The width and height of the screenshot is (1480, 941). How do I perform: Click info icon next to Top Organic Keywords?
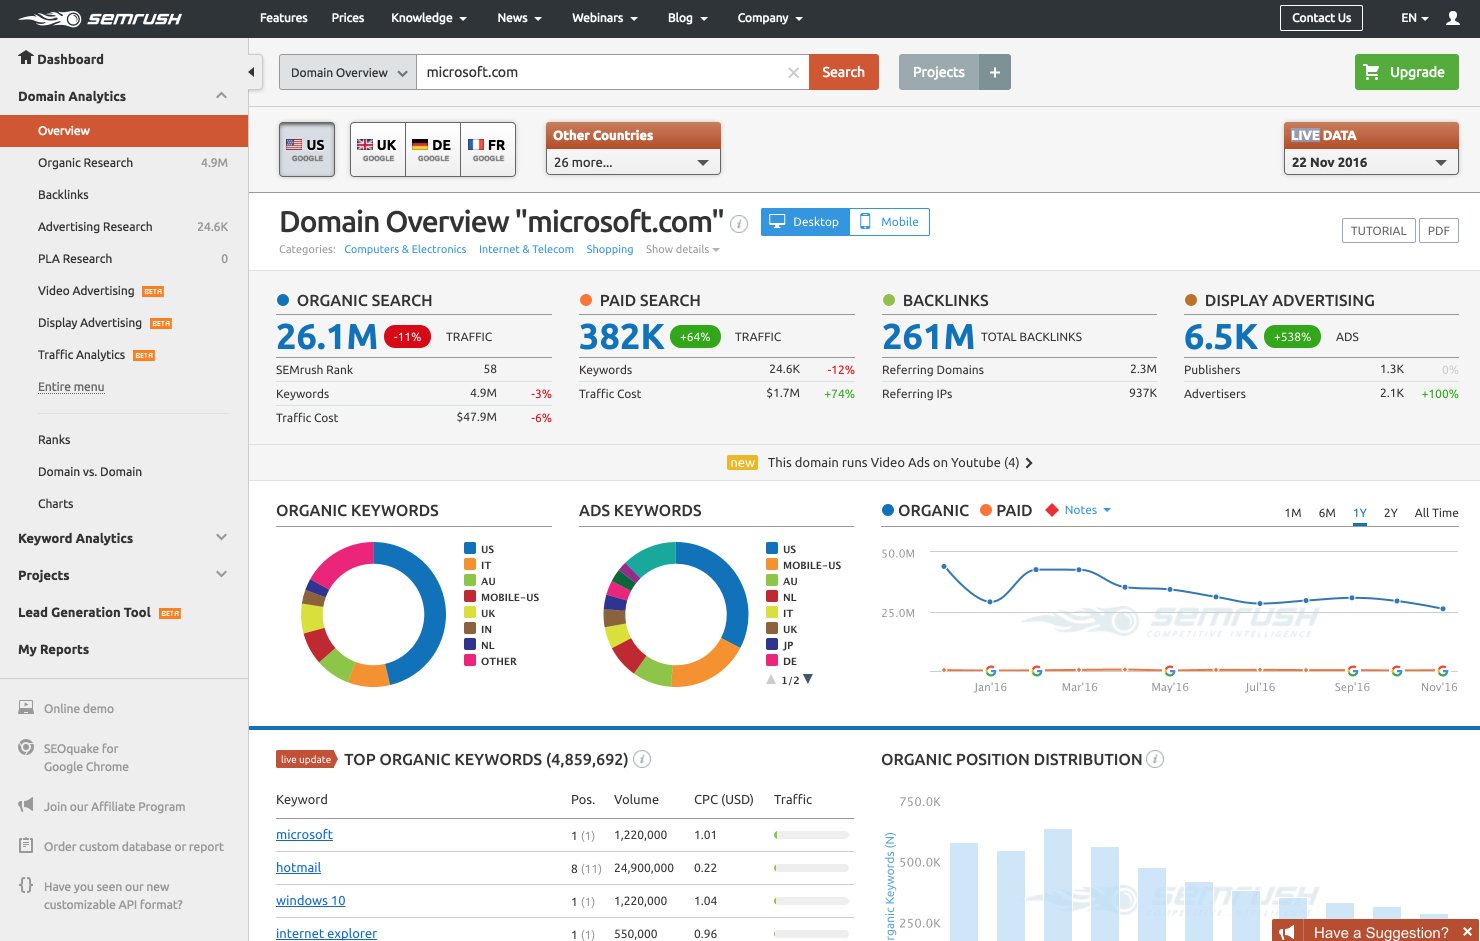pyautogui.click(x=643, y=759)
